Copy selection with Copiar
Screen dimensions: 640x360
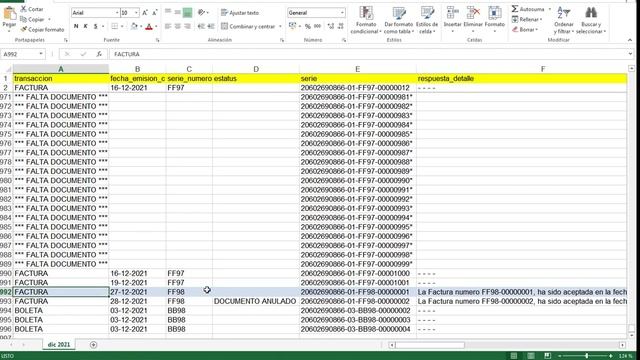coord(33,19)
